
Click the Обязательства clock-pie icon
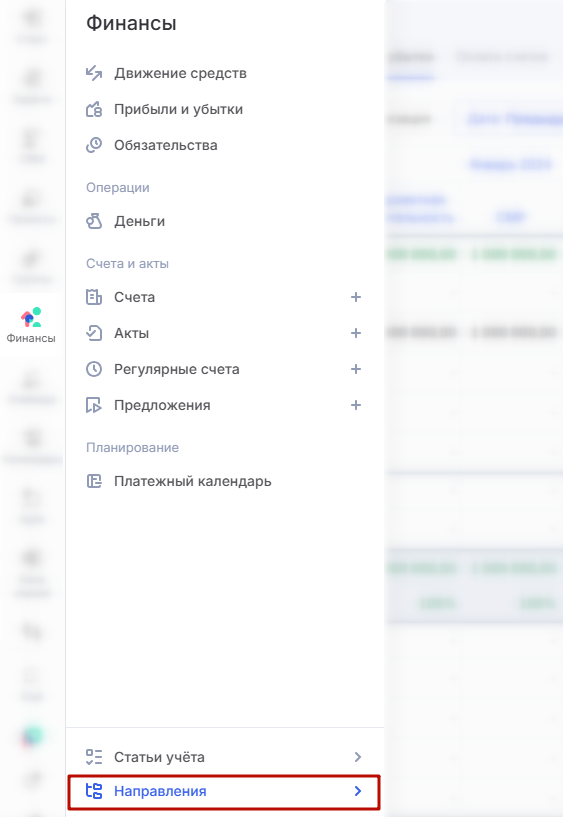(94, 145)
